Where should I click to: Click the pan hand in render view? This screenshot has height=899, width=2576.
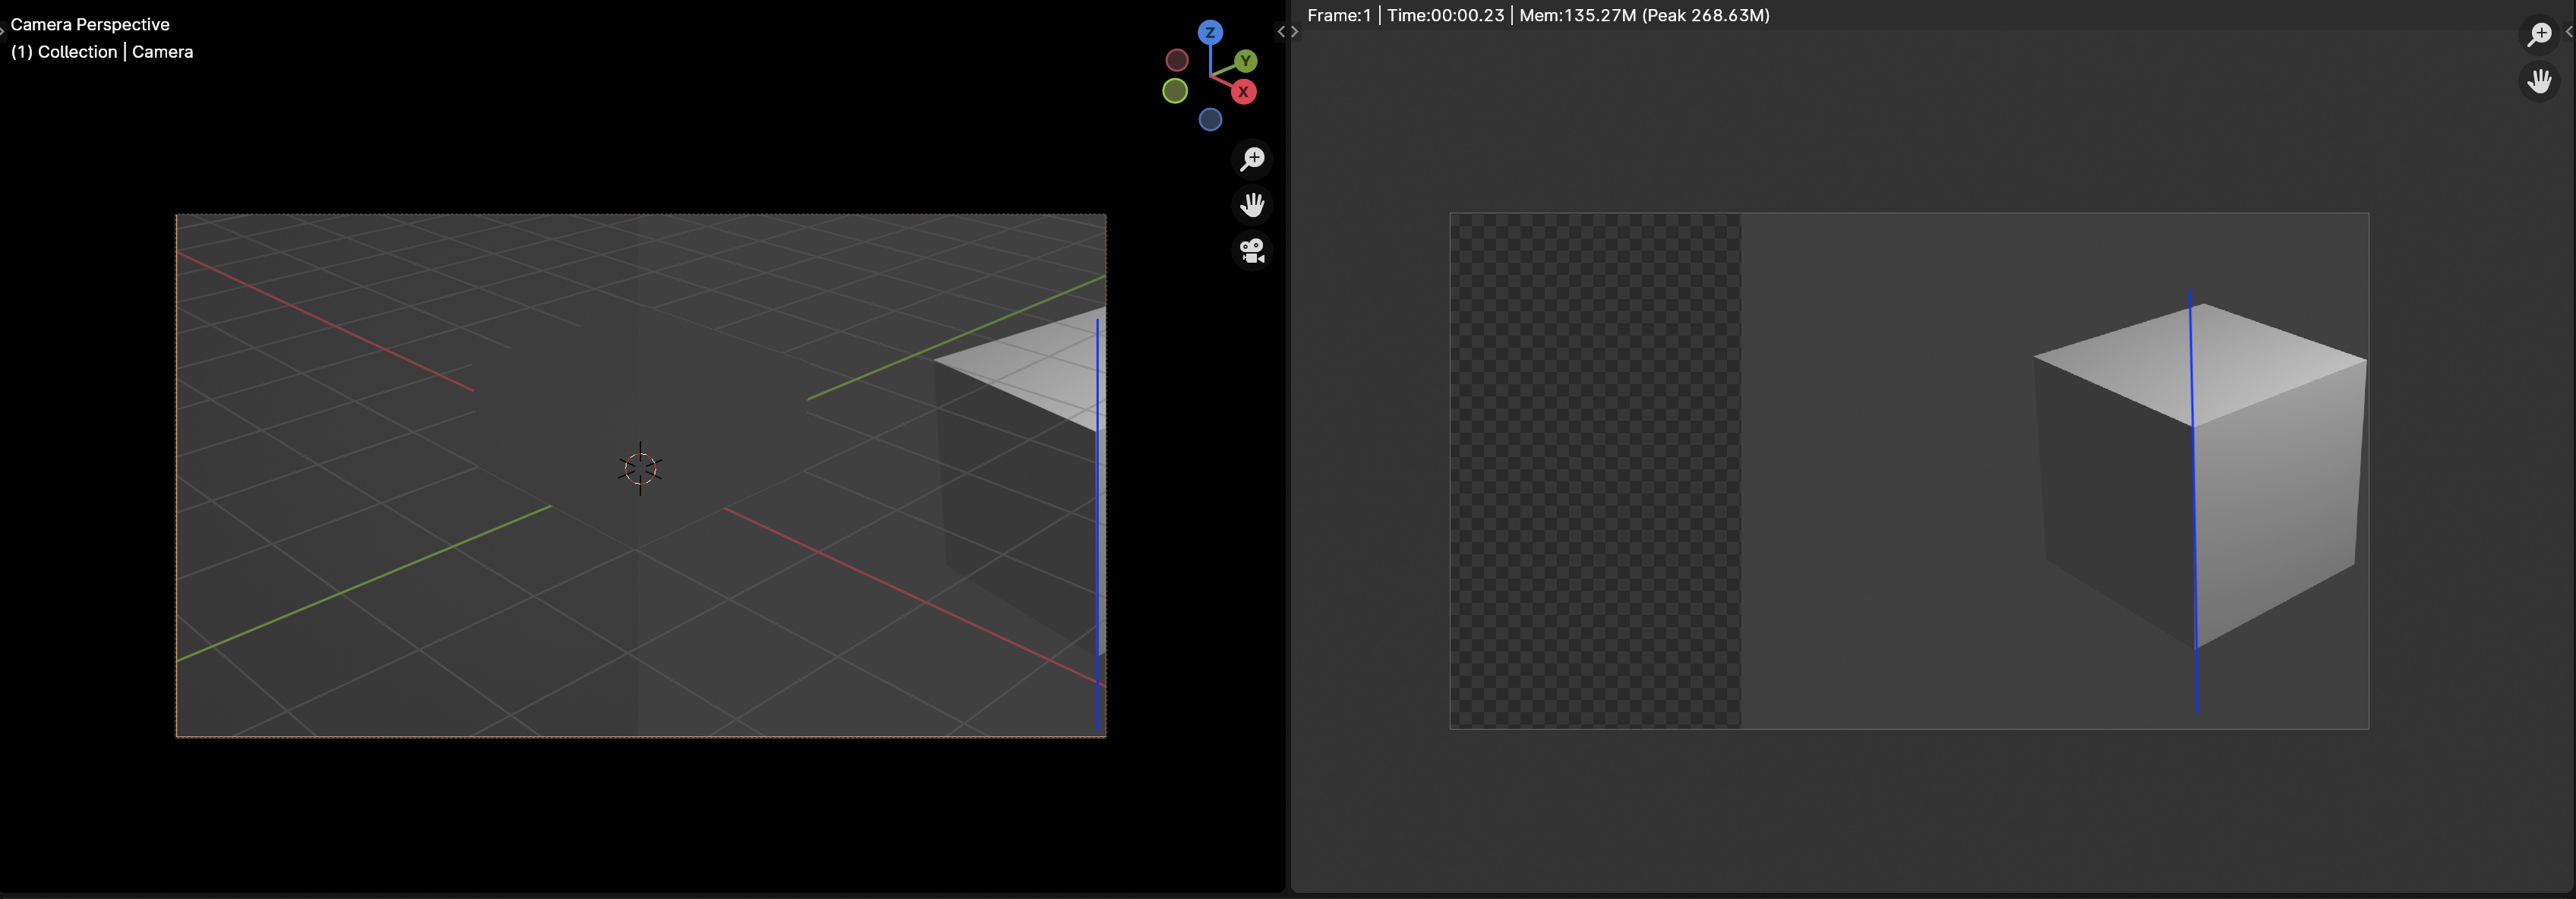(2539, 80)
